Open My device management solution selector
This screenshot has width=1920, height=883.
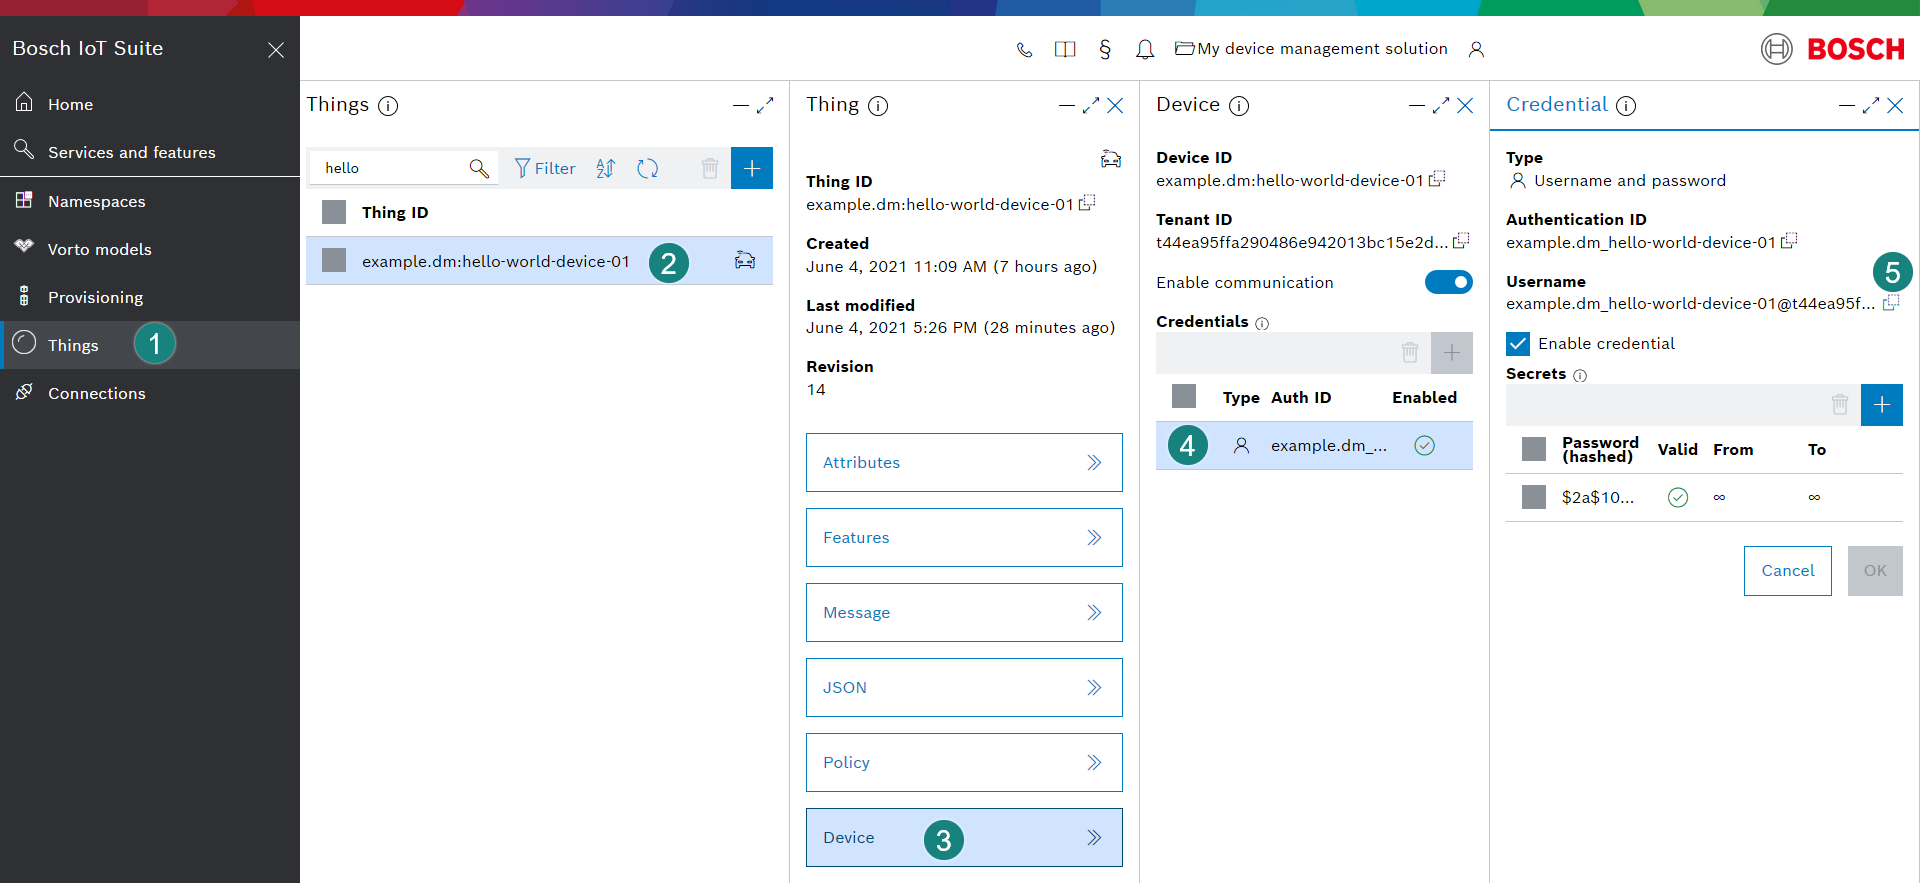pyautogui.click(x=1311, y=49)
